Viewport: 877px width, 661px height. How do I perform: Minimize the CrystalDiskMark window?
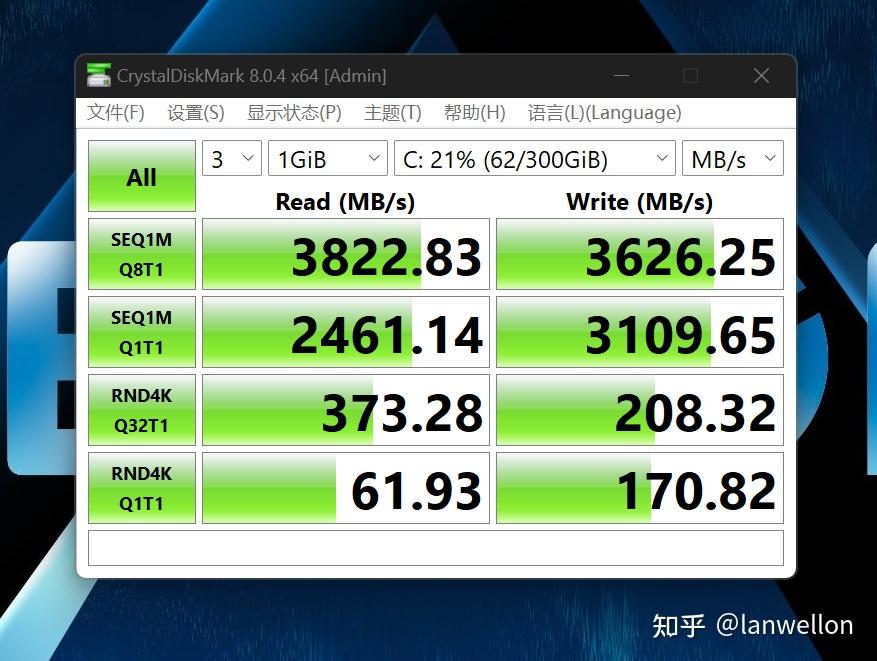621,75
